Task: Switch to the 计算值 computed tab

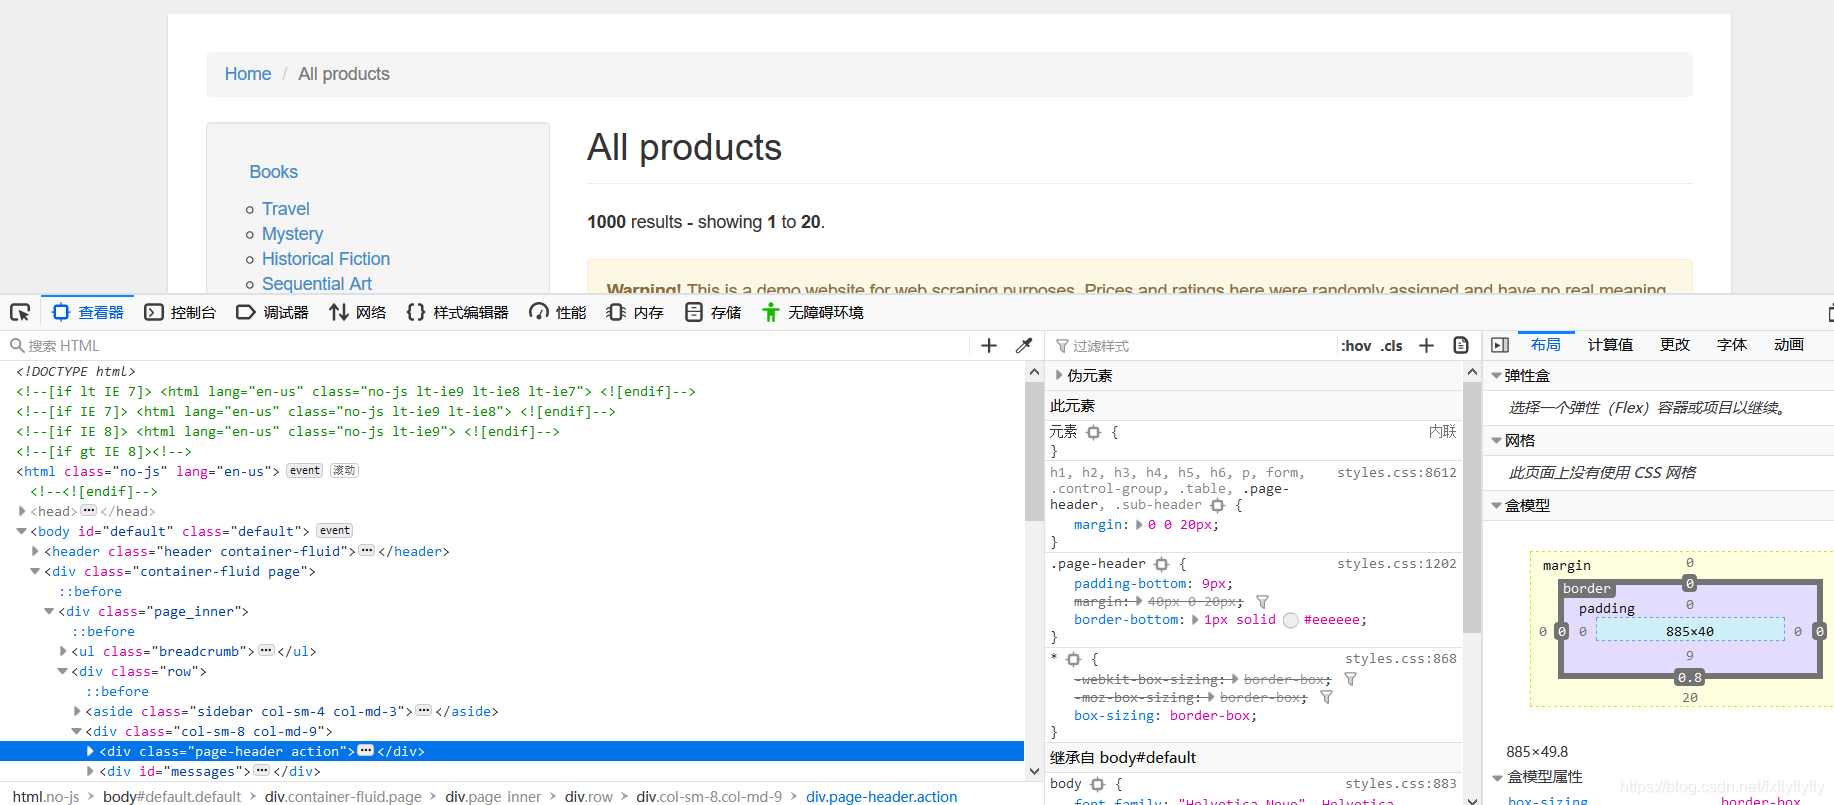Action: click(x=1610, y=345)
